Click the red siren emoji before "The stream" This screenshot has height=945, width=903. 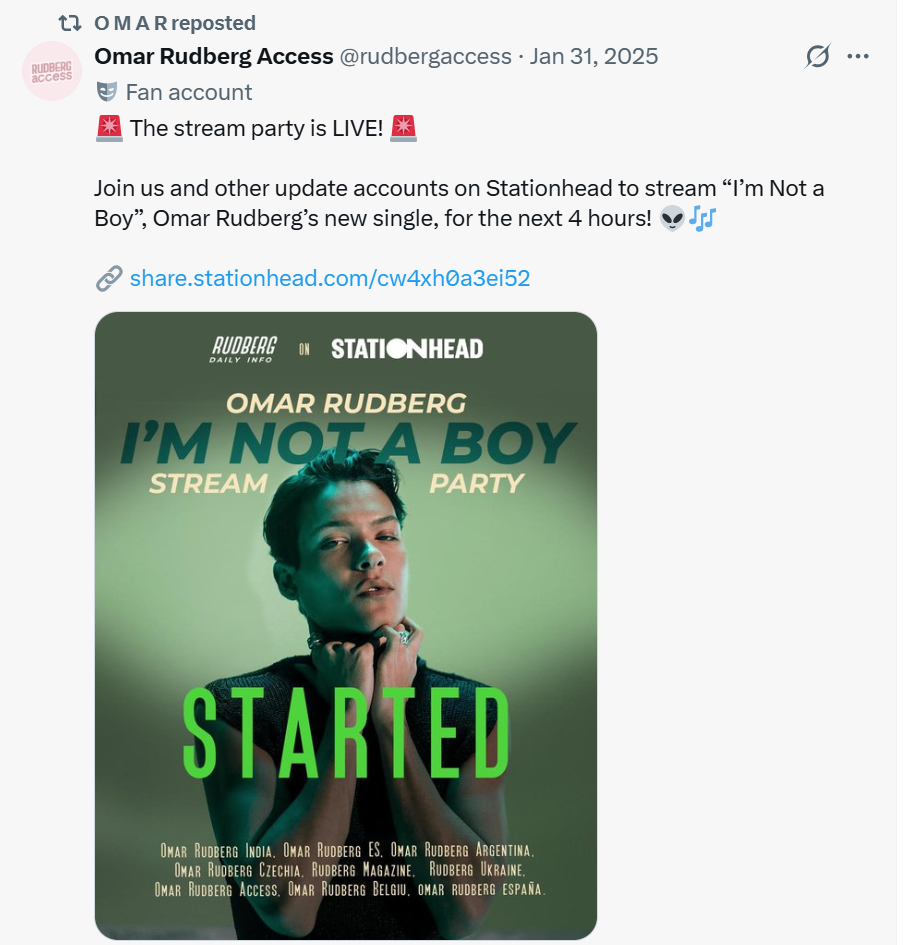(109, 129)
